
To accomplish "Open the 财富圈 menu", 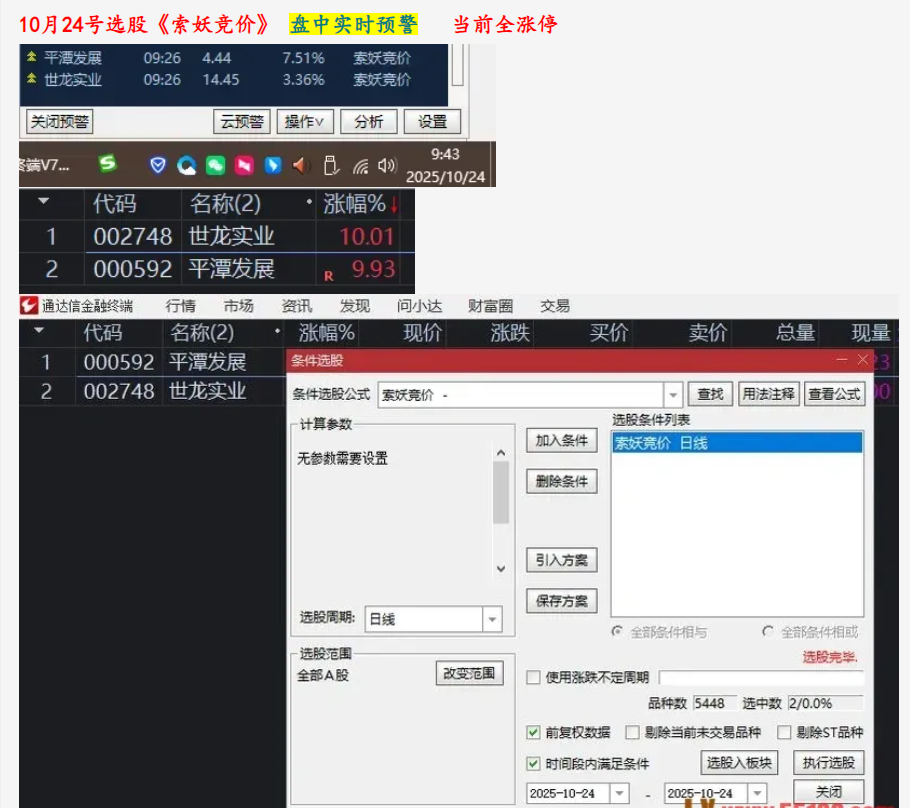I will tap(490, 306).
